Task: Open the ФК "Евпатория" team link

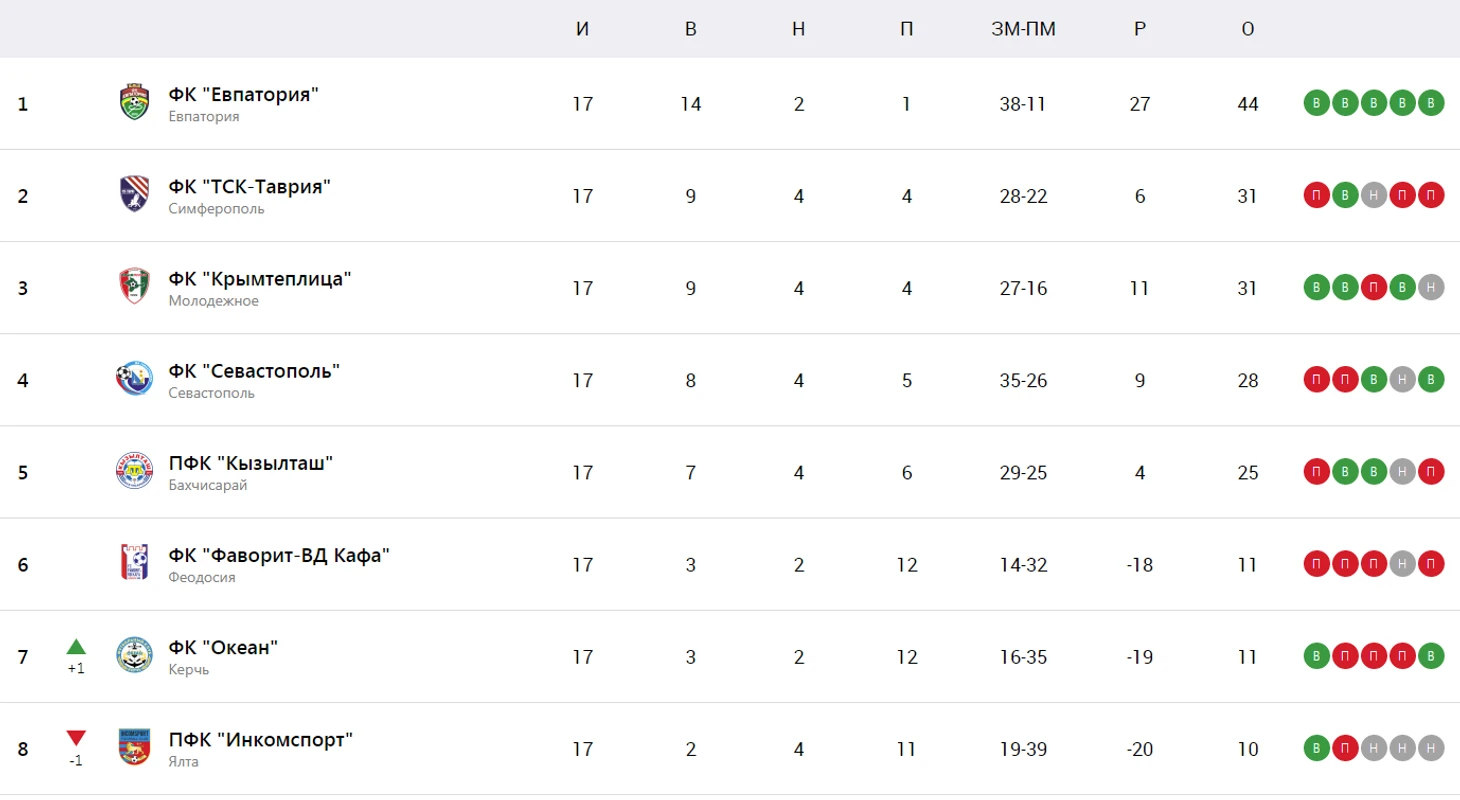Action: point(243,95)
